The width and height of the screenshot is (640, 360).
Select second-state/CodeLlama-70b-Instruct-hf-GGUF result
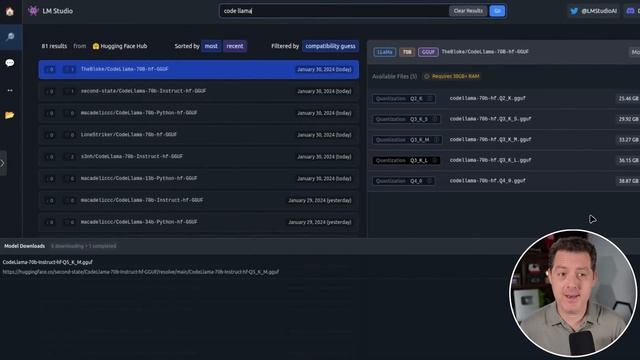click(x=199, y=91)
